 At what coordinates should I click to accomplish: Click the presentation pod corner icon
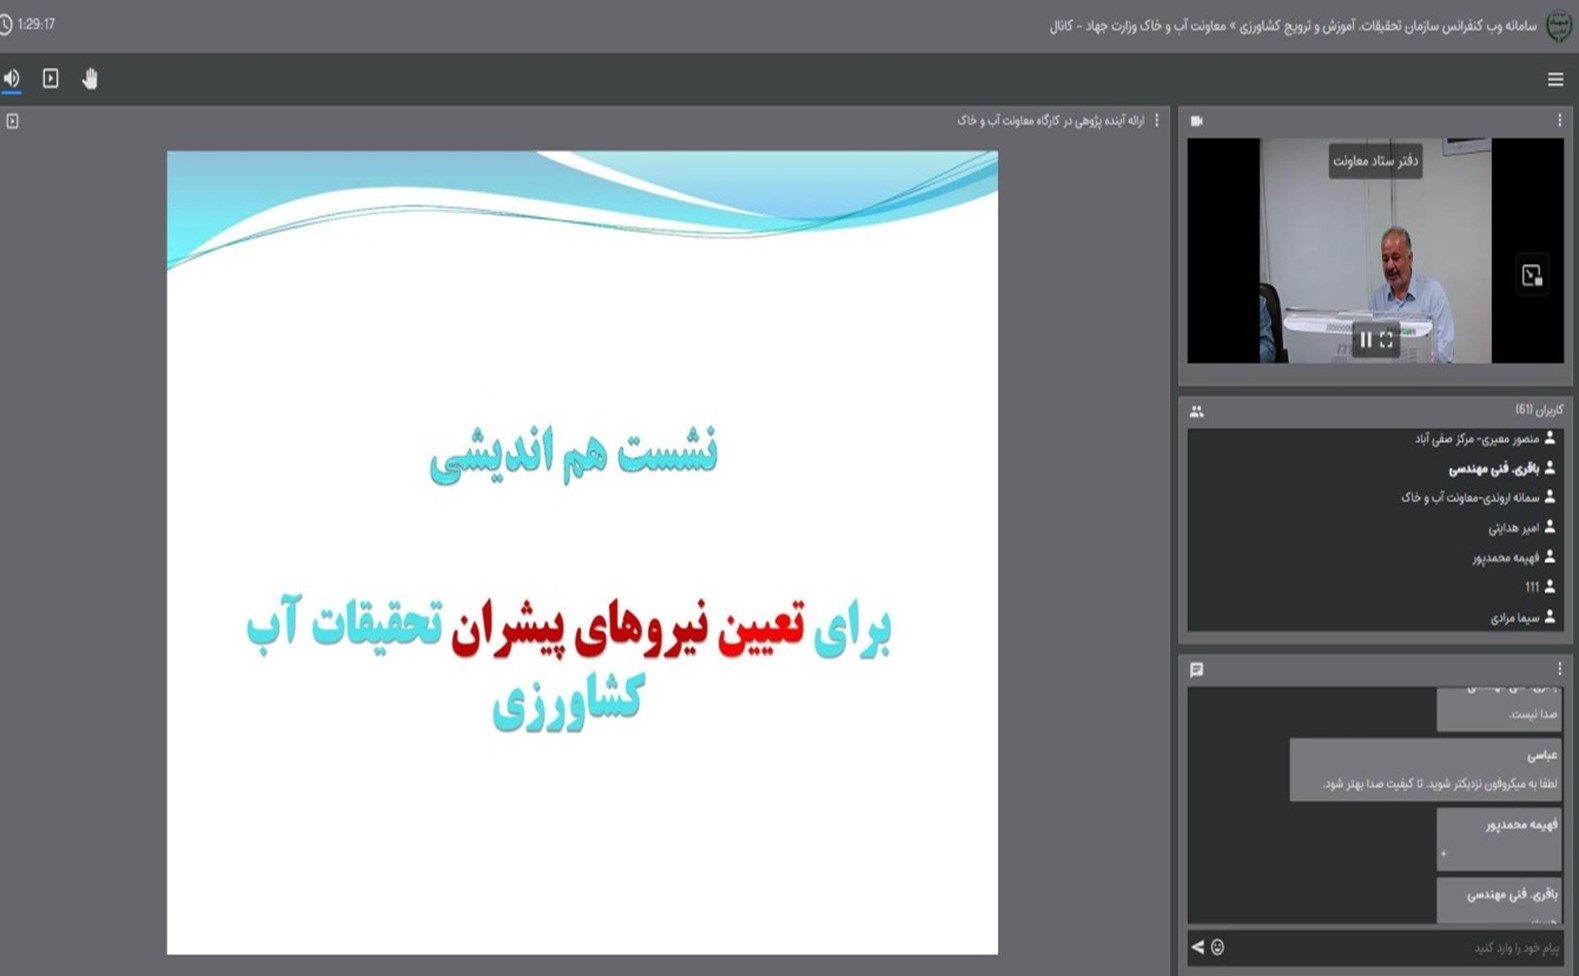12,121
